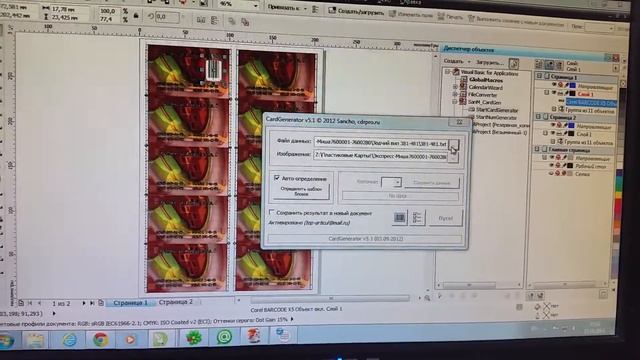Expand the FileConverter node
The height and width of the screenshot is (360, 640).
tap(455, 95)
